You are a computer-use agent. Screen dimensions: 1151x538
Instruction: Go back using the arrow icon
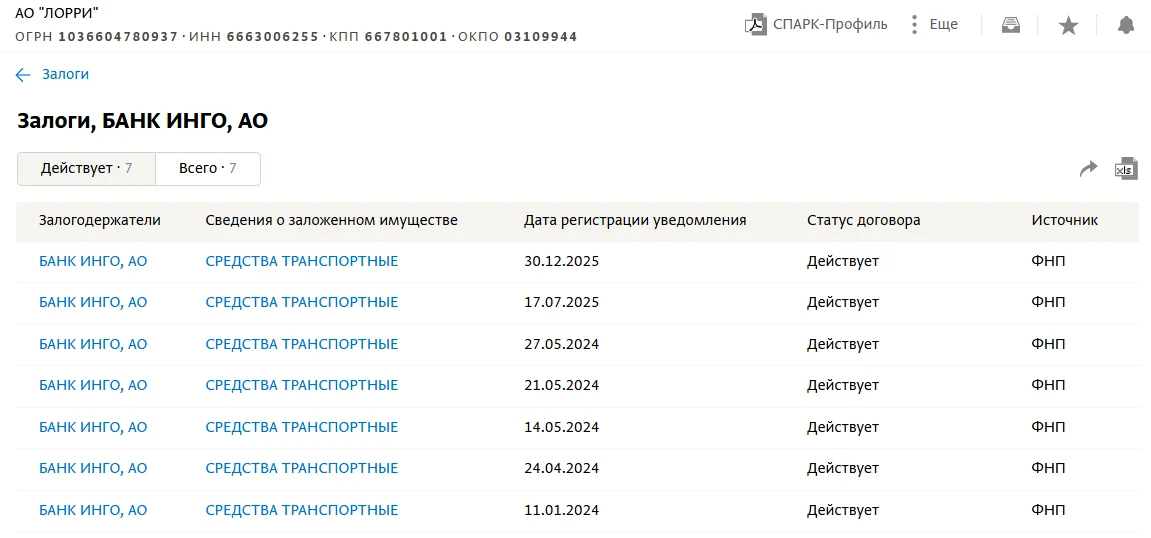tap(23, 74)
